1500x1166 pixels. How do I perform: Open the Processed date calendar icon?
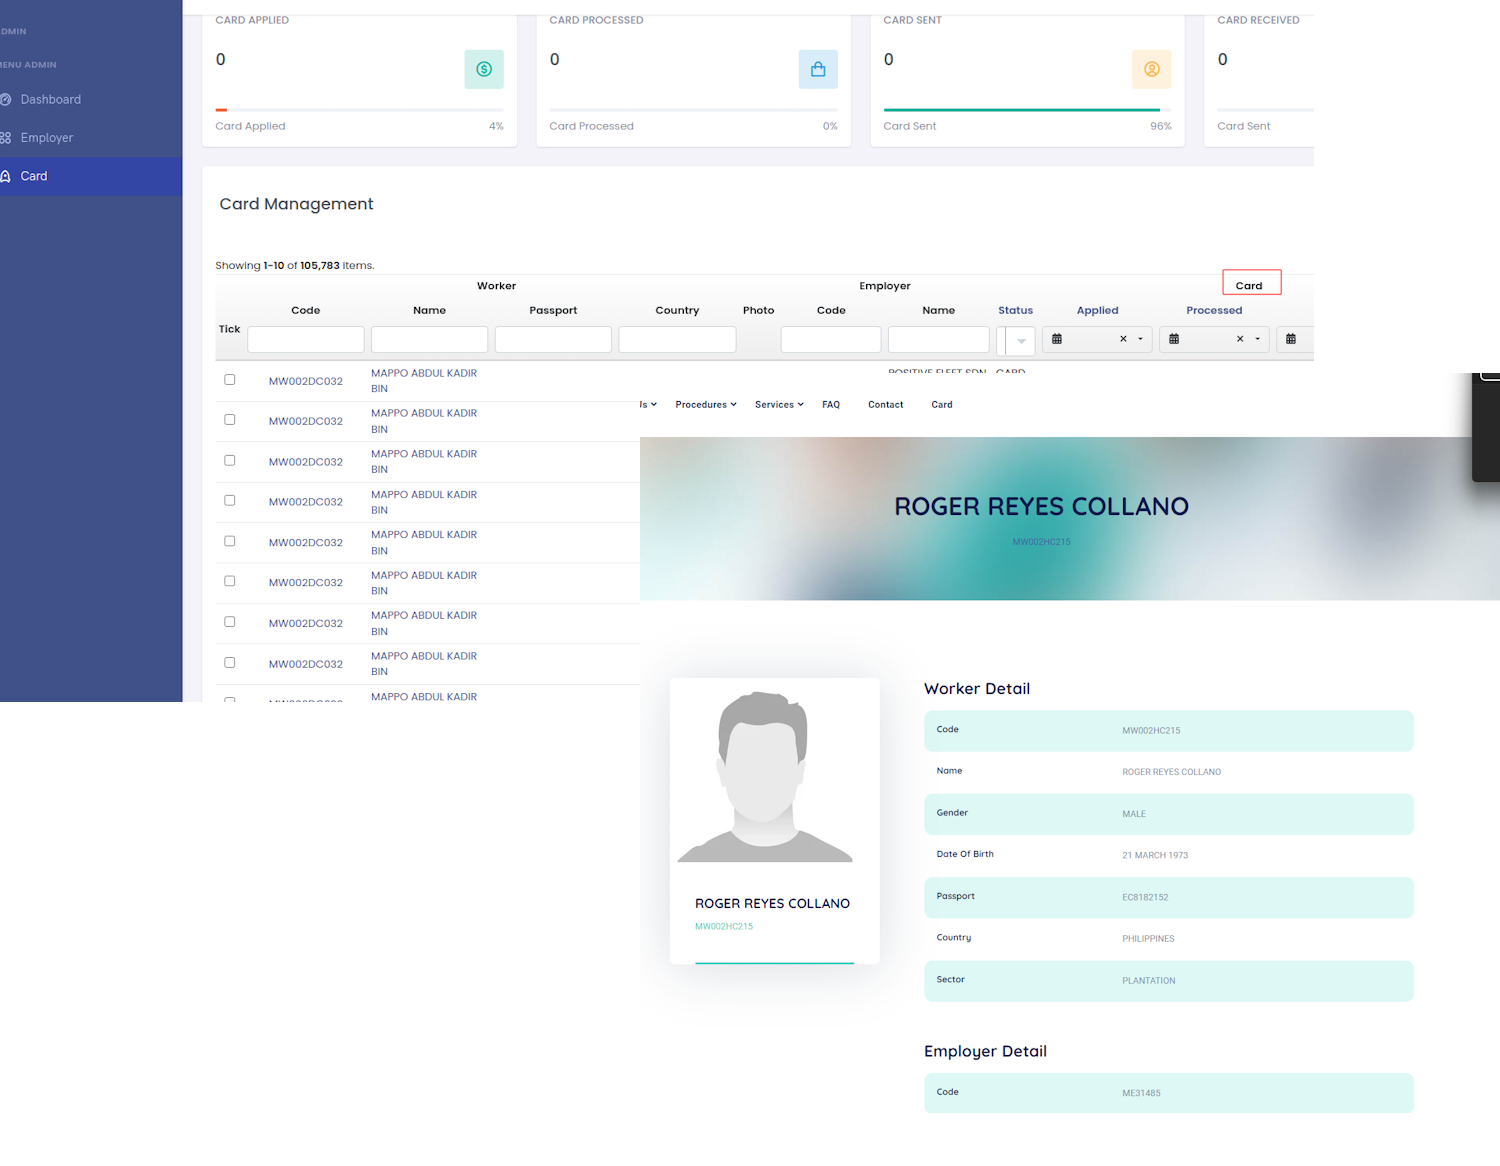1174,339
